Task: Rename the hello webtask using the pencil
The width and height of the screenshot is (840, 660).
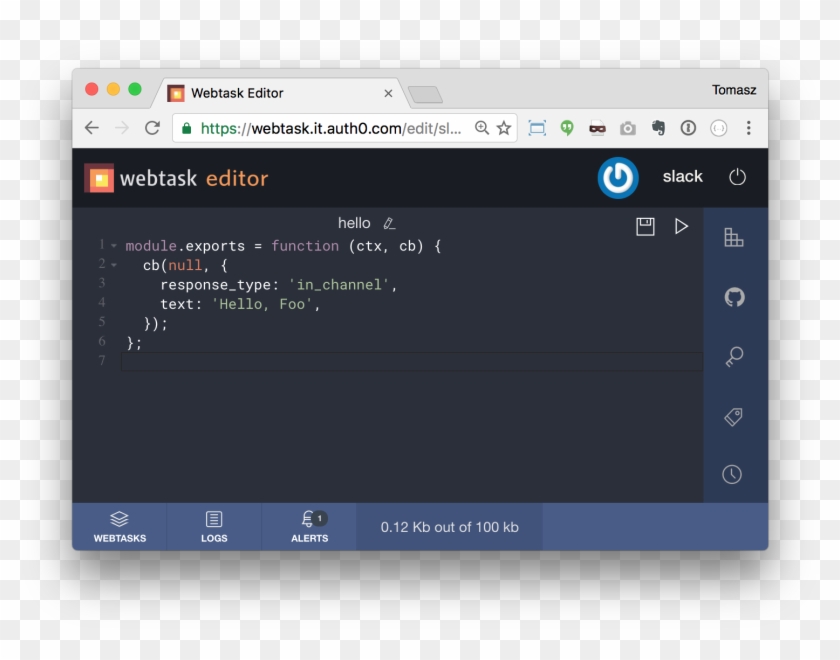Action: 389,223
